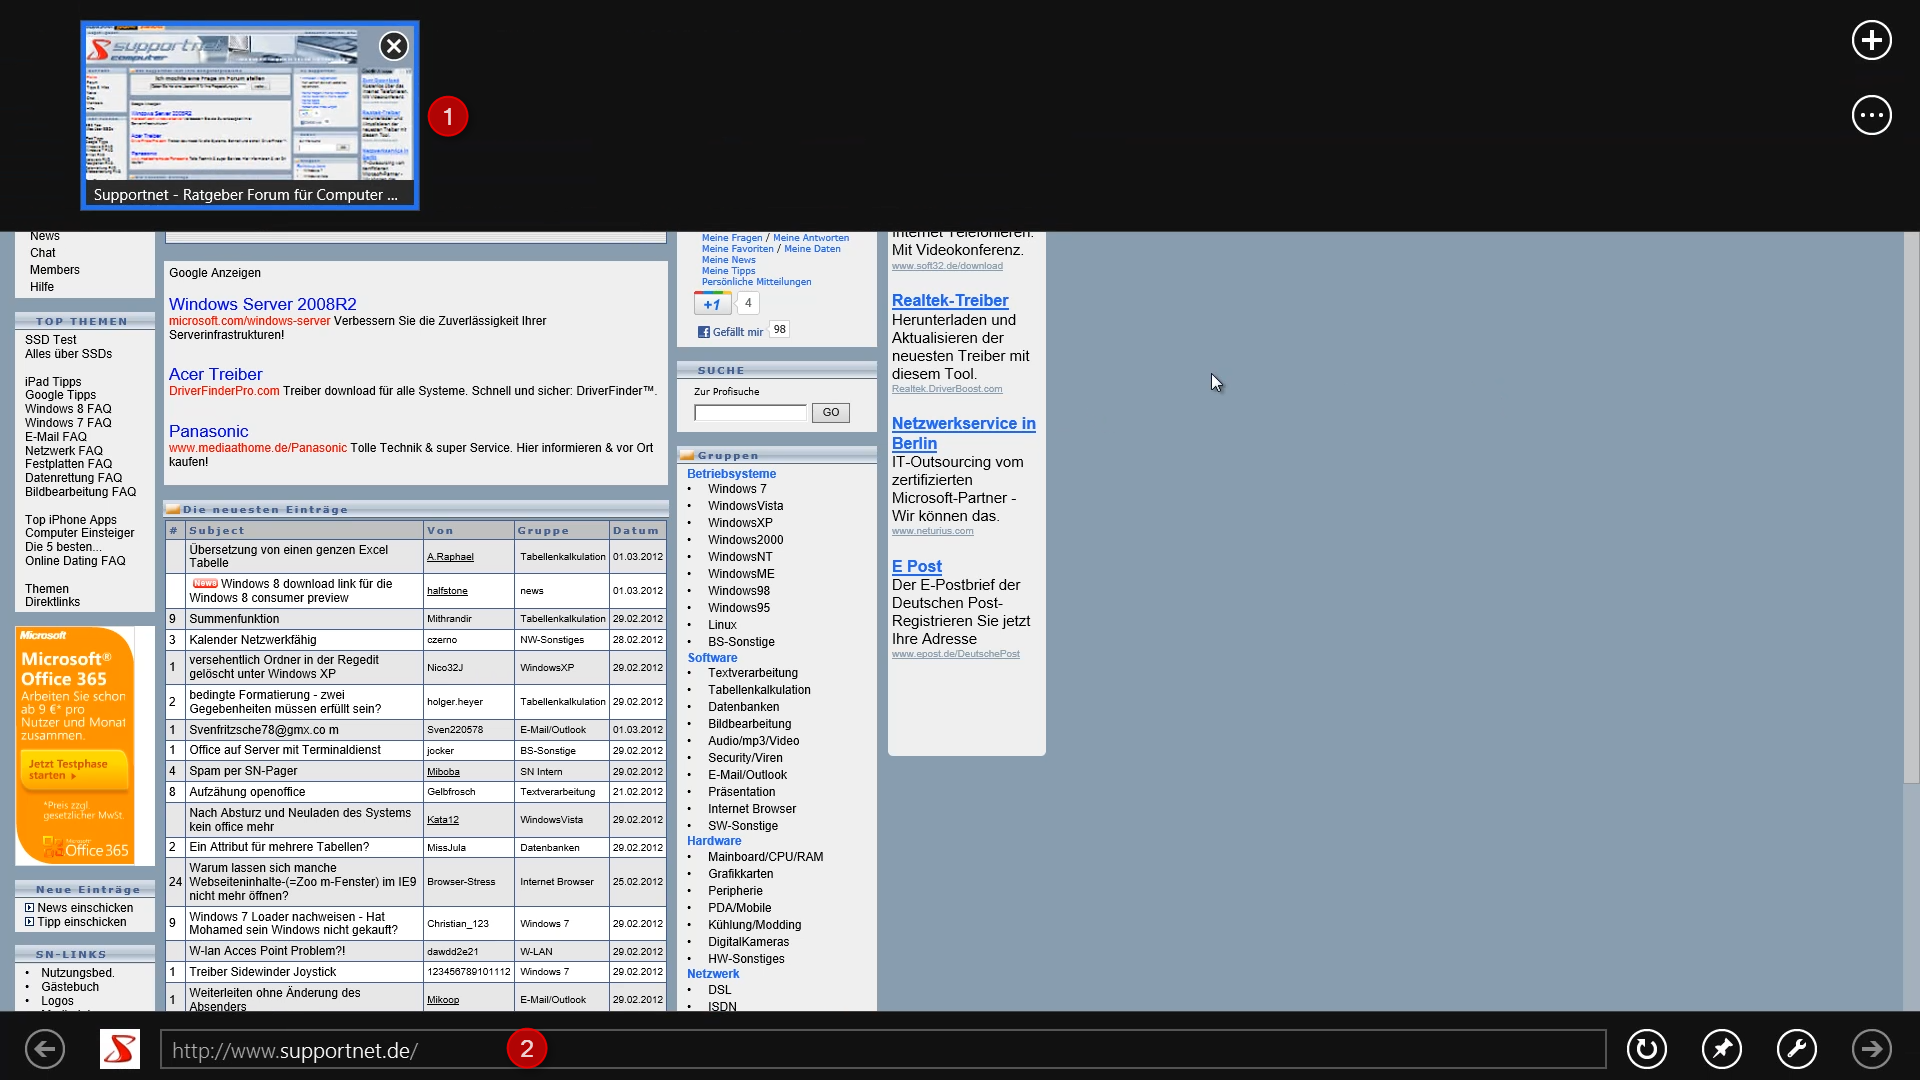
Task: Open Persönliche Mitteilungen link
Action: coord(757,282)
